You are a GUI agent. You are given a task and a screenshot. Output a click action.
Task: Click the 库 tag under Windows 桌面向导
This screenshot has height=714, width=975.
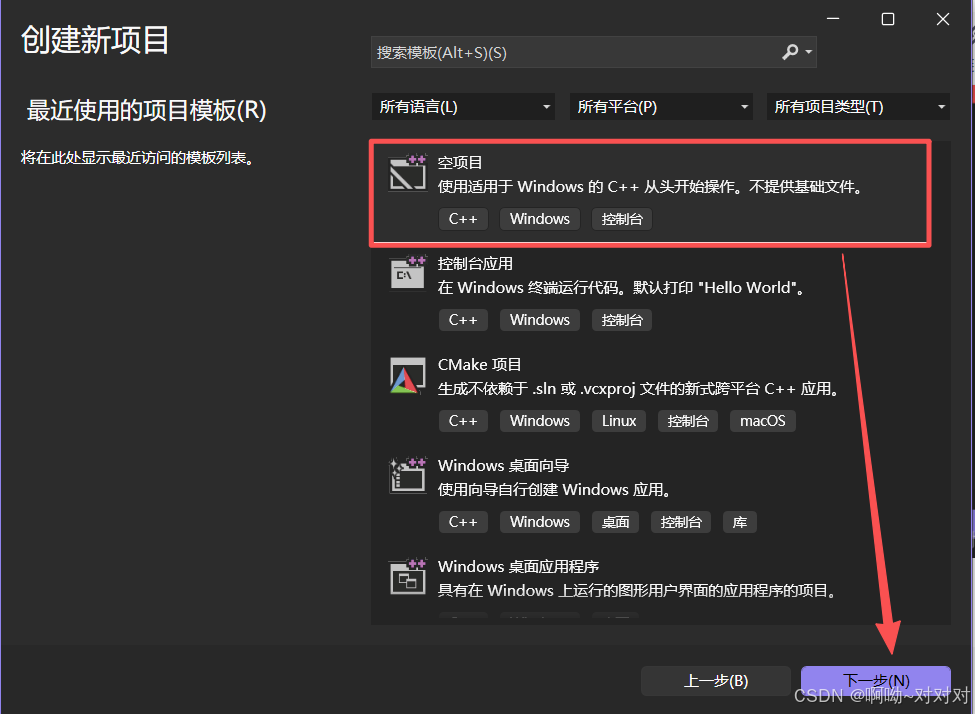click(740, 522)
